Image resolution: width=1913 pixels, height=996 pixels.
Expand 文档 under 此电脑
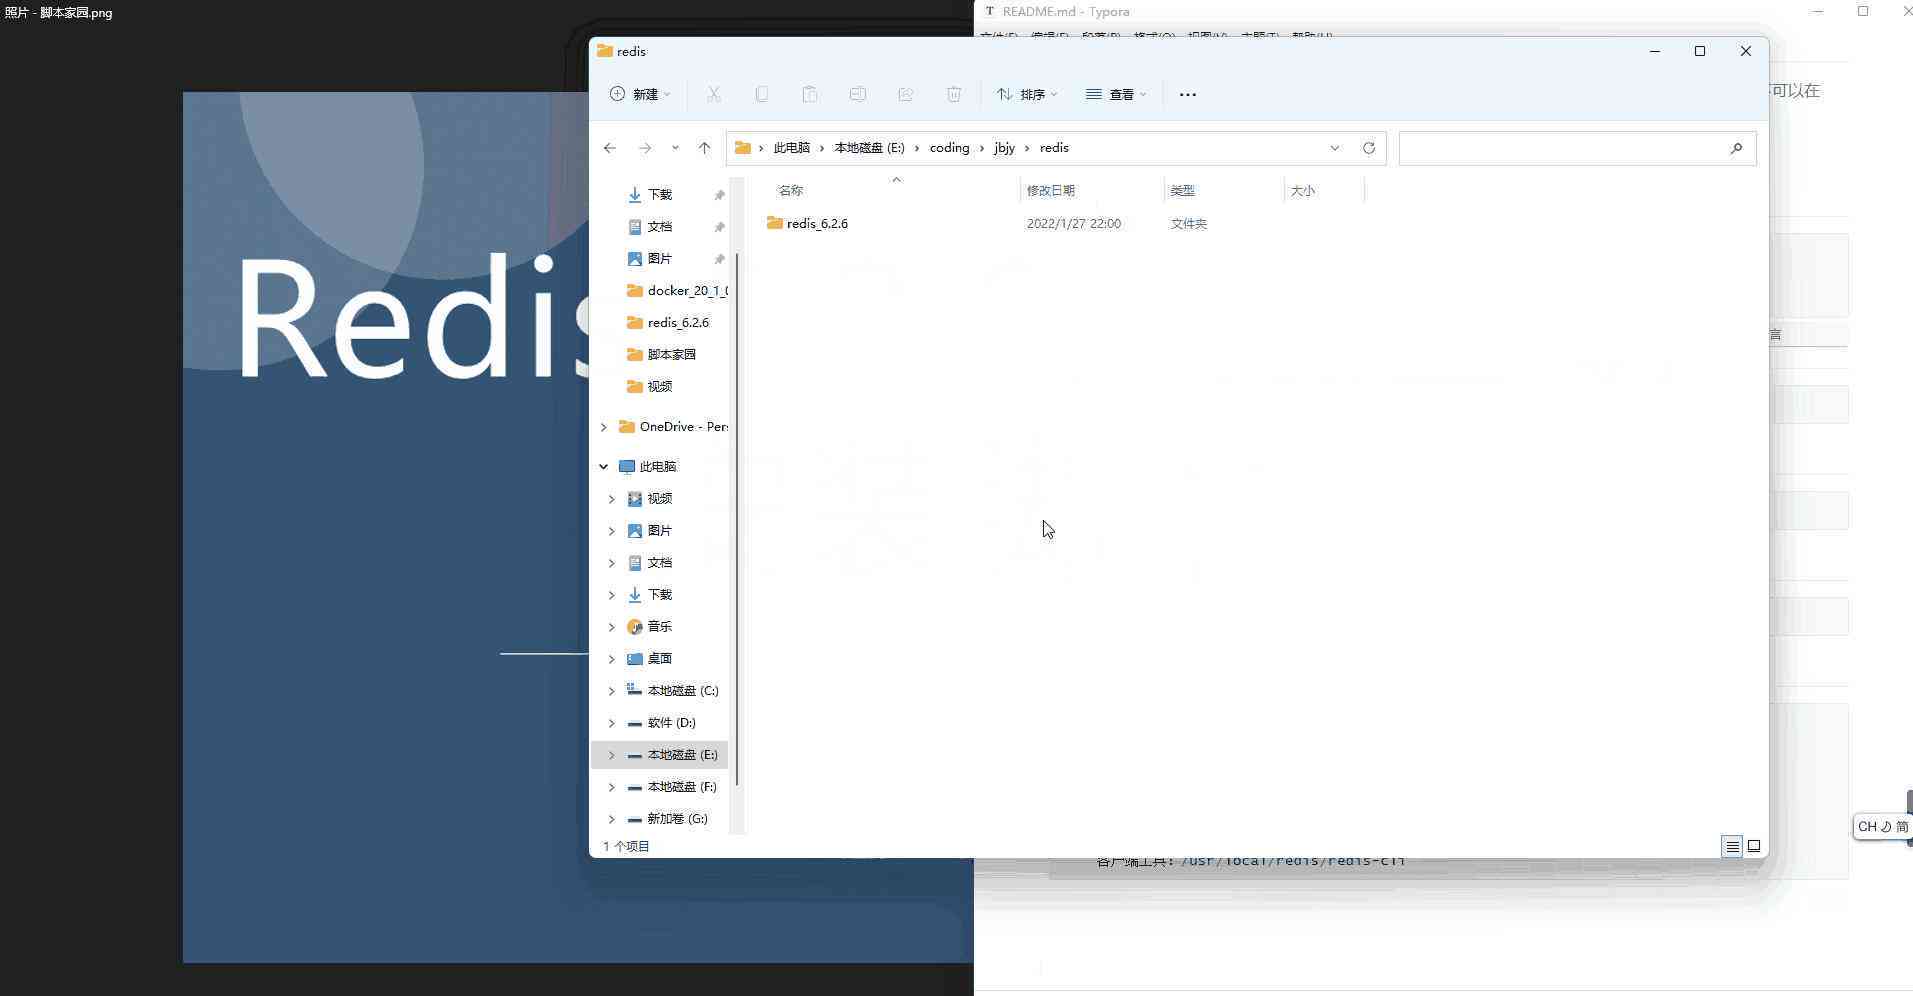tap(611, 563)
